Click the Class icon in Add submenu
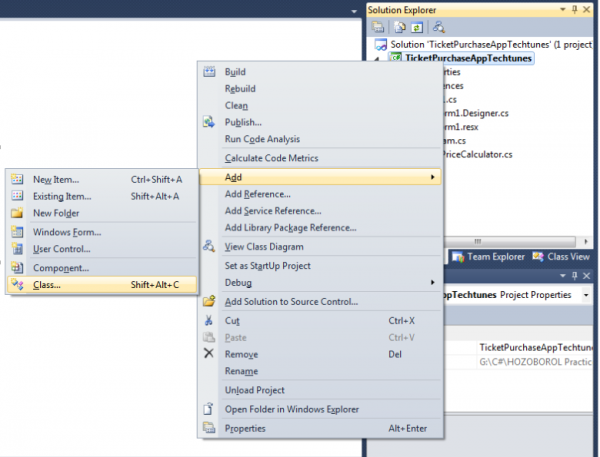The height and width of the screenshot is (457, 600). (x=17, y=284)
